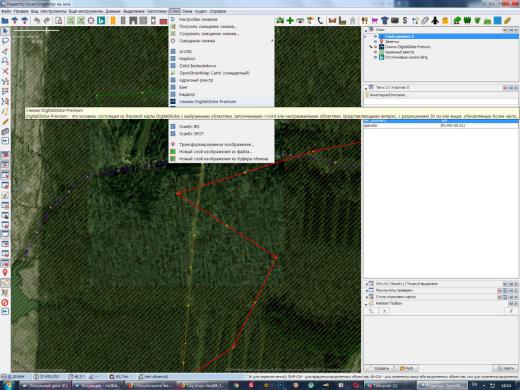Collapse the Relation Toolbox panel

pyautogui.click(x=367, y=304)
